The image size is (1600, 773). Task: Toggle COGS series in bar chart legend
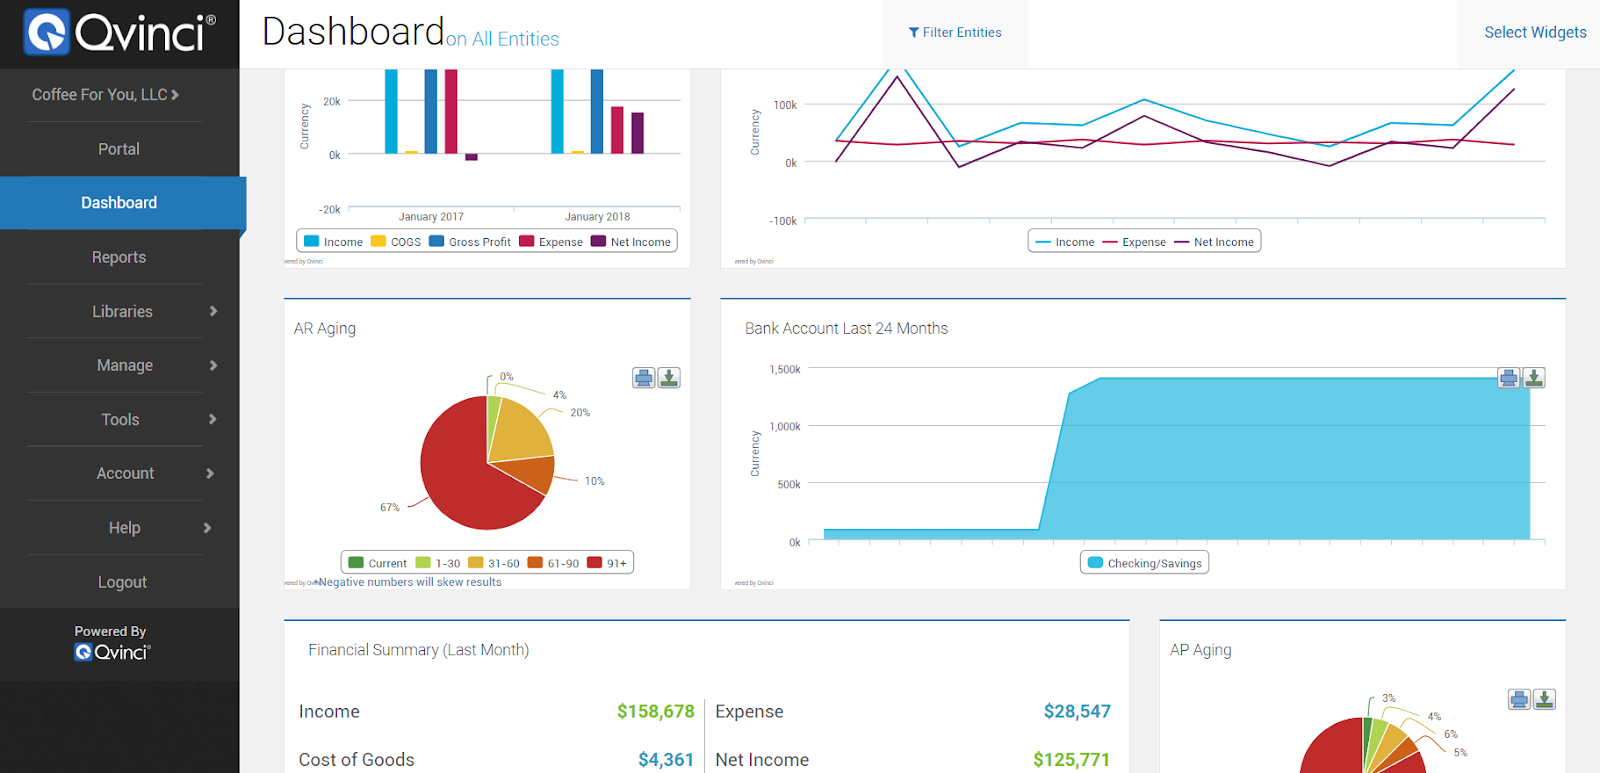pyautogui.click(x=396, y=242)
